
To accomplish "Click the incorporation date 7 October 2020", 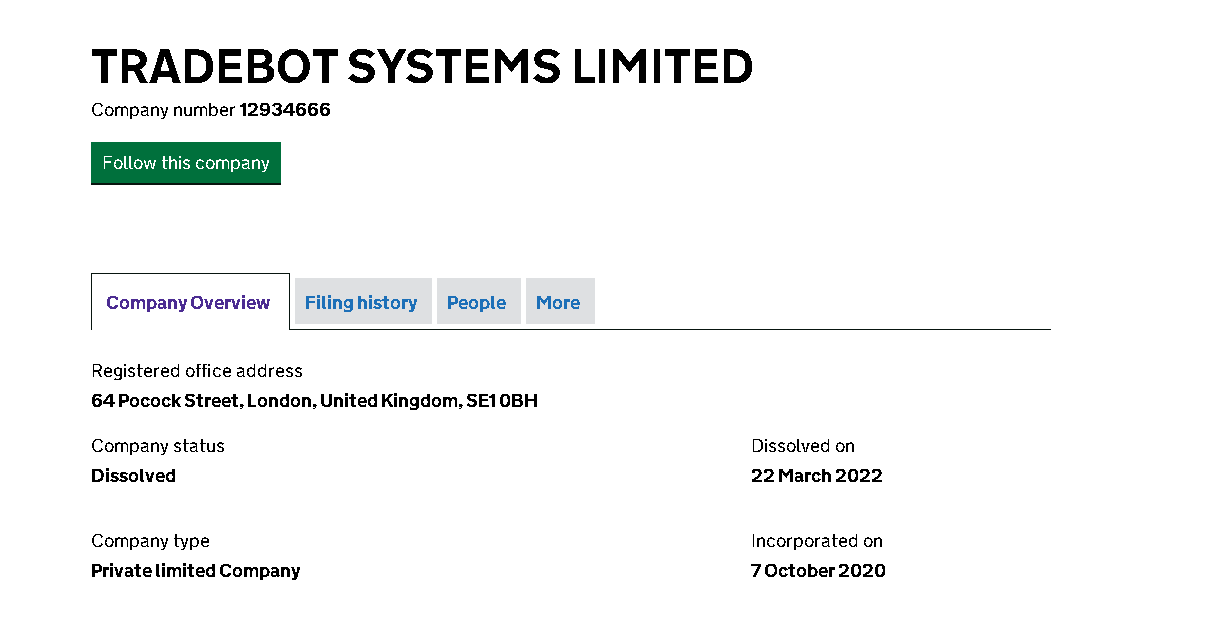I will (x=818, y=571).
